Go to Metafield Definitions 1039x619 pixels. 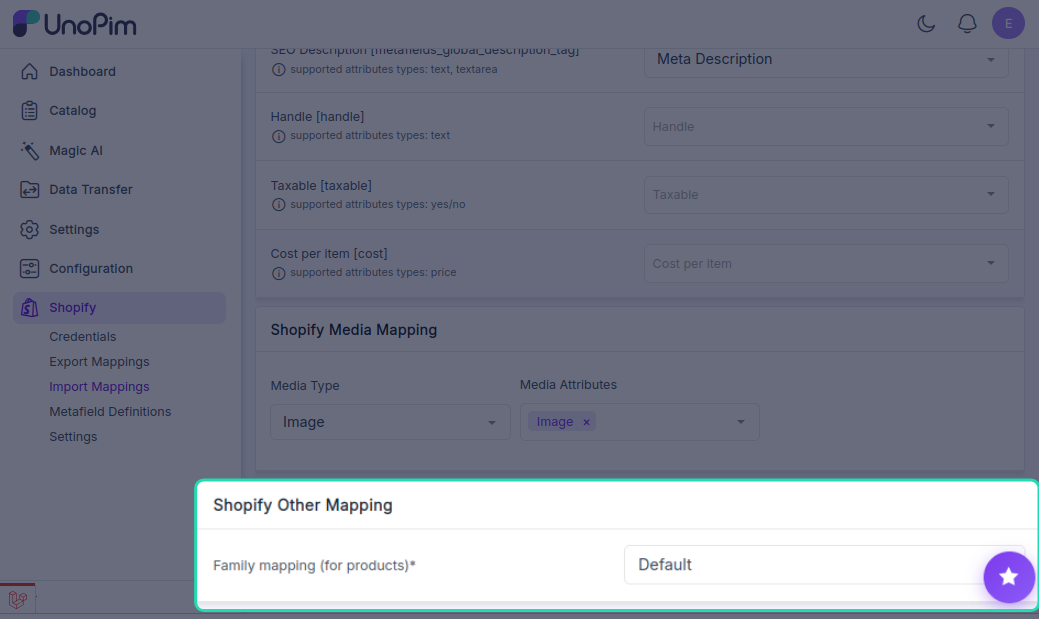[x=110, y=412]
